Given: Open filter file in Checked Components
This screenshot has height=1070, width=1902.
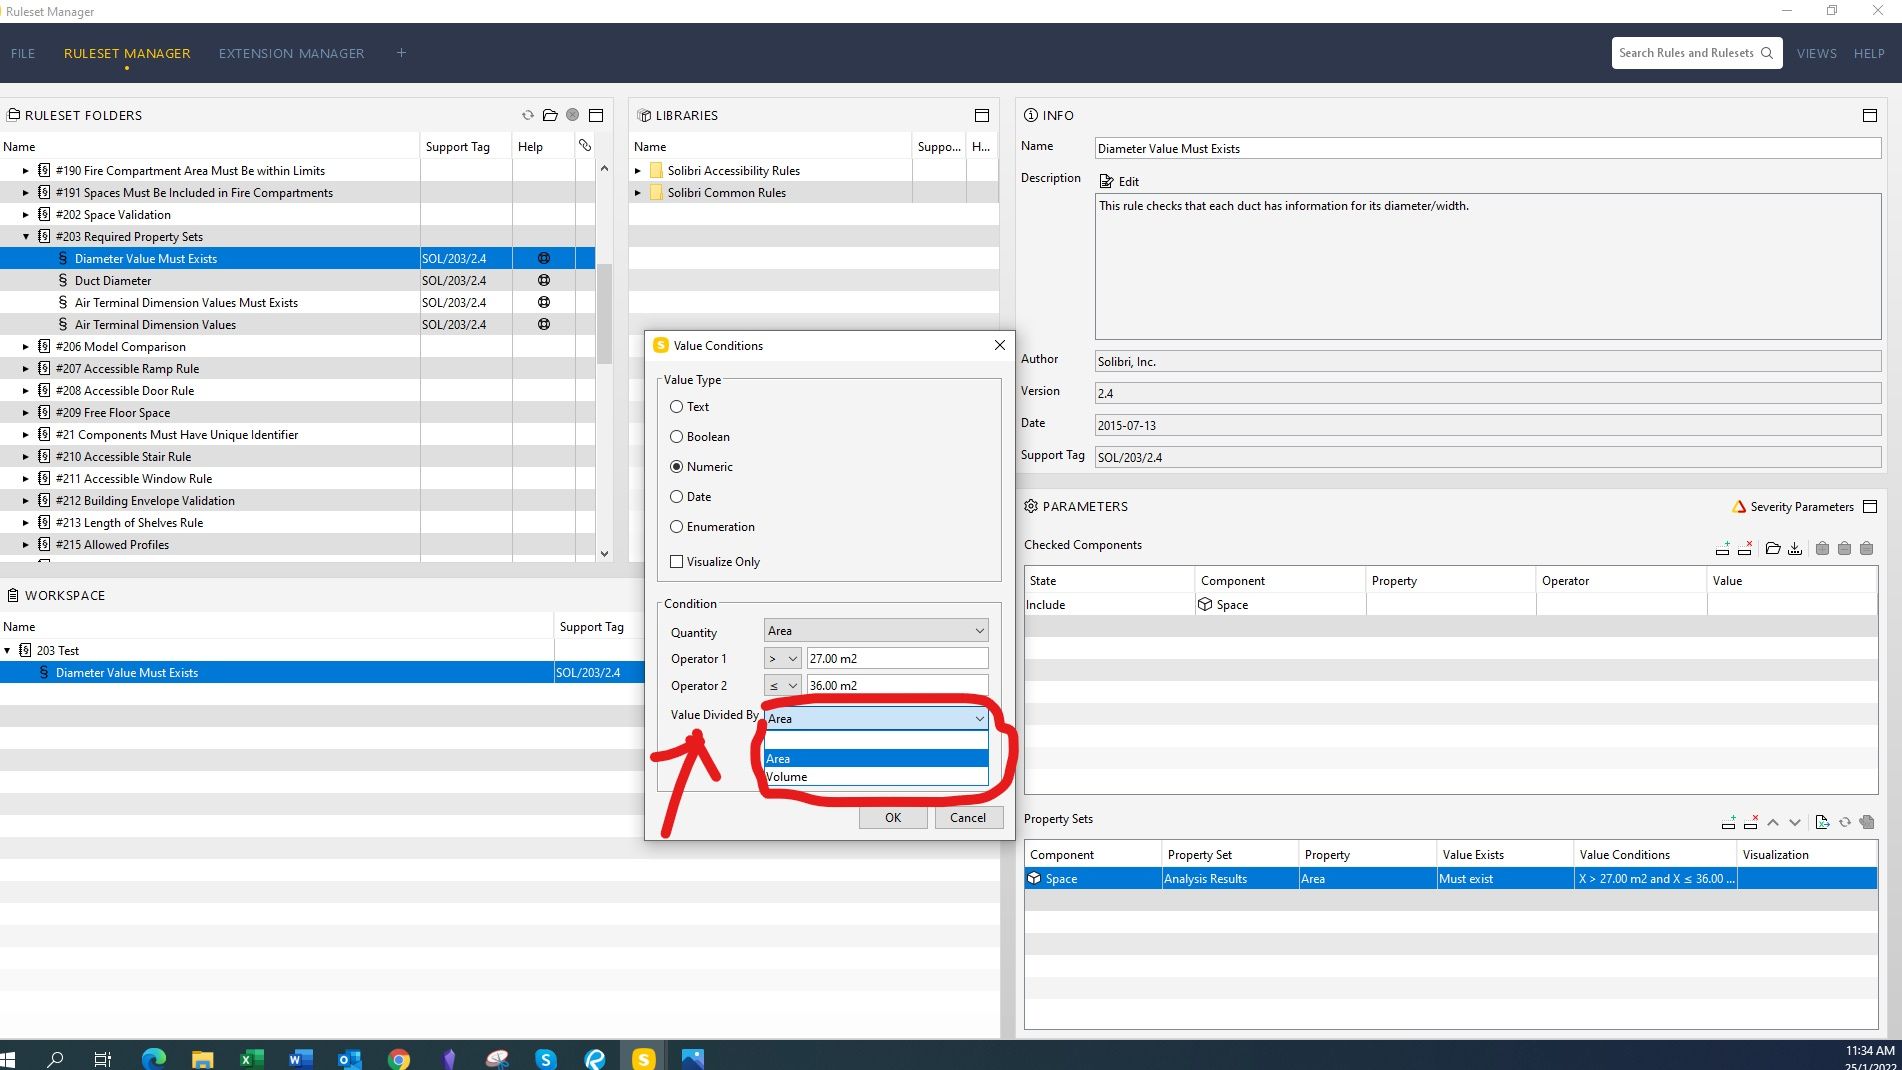Looking at the screenshot, I should (1773, 548).
